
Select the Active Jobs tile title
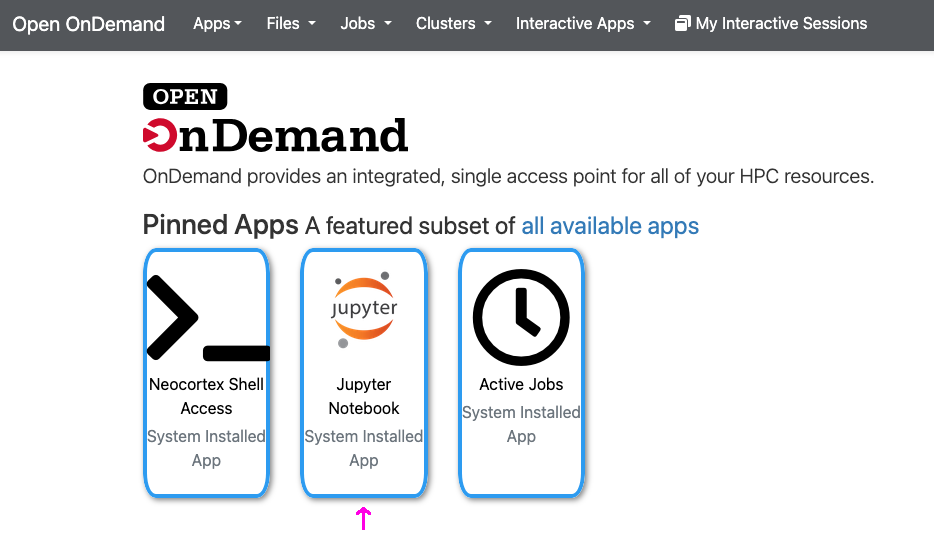coord(521,384)
